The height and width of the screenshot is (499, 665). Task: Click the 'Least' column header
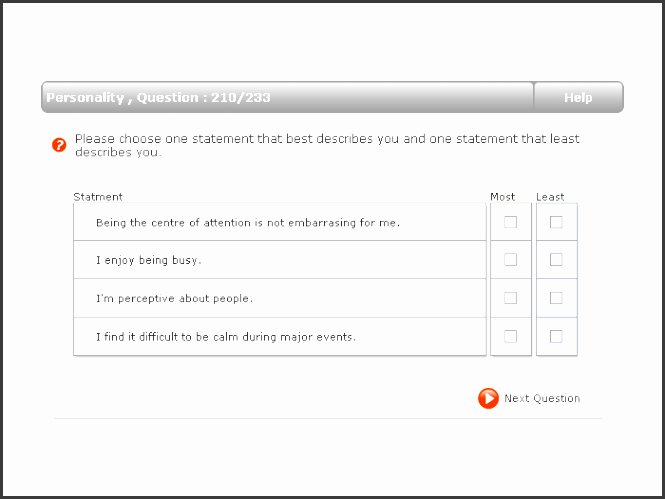click(x=550, y=197)
